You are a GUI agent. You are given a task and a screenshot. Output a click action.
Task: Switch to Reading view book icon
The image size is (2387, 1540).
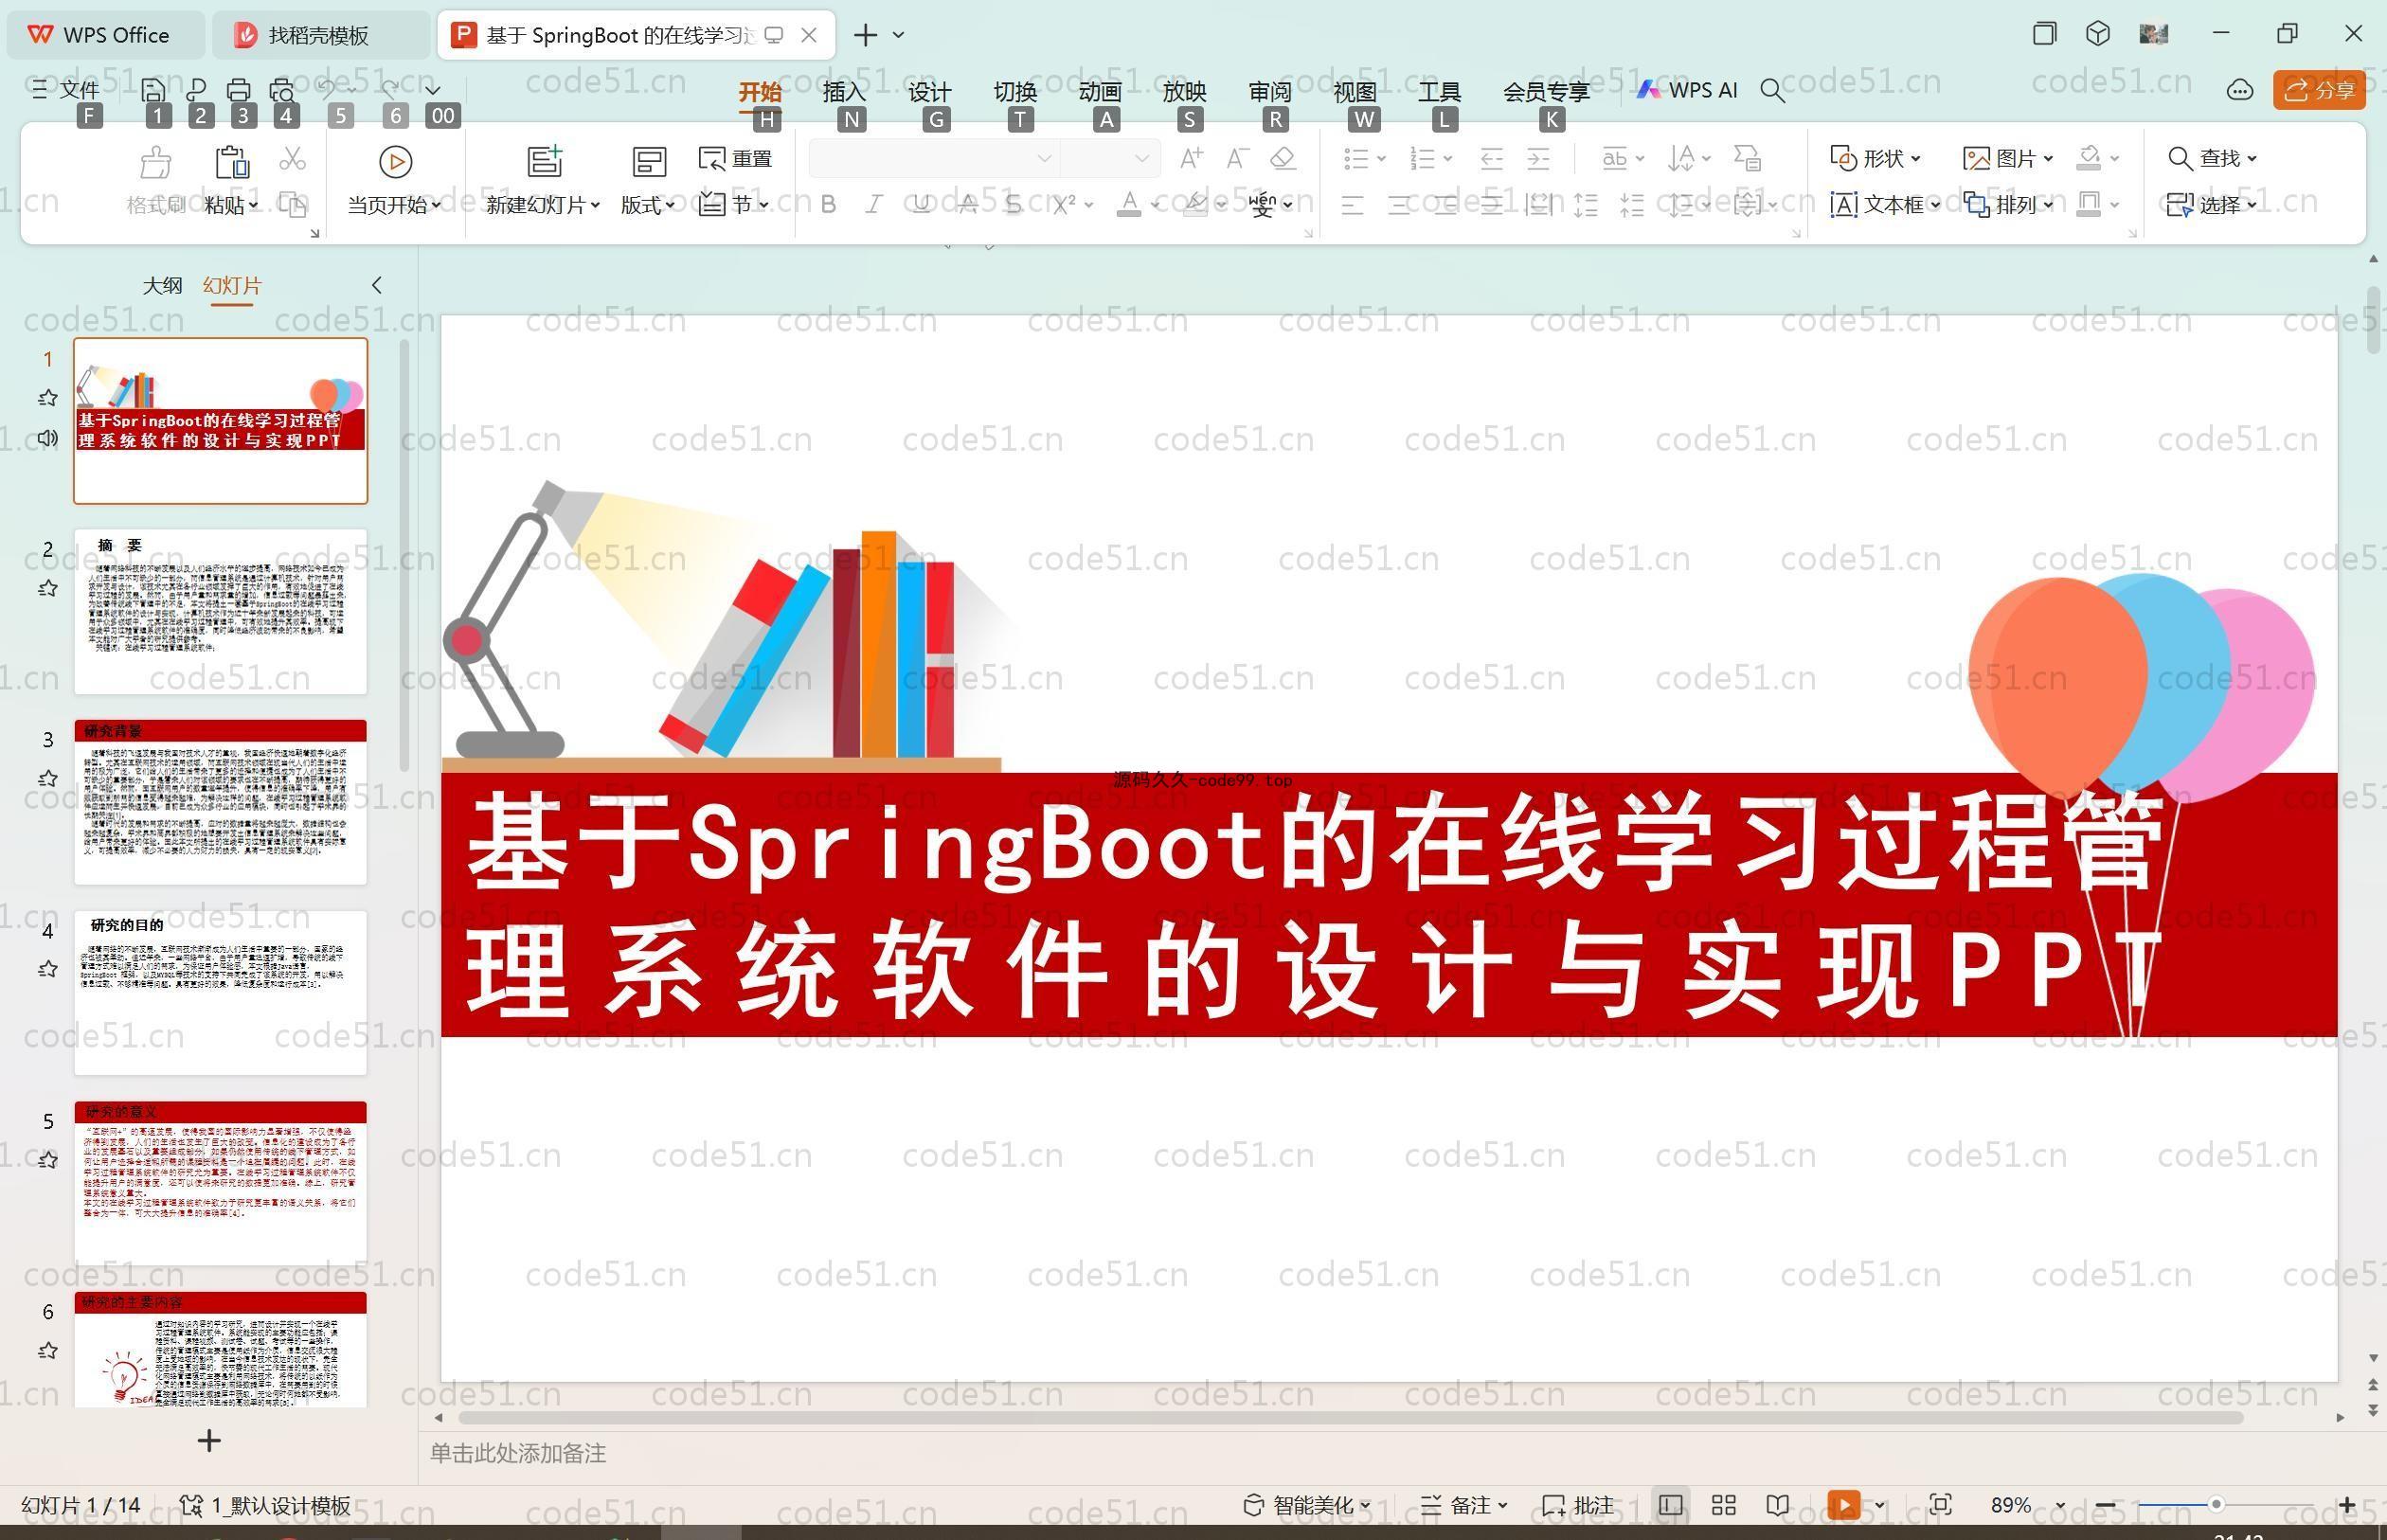point(1777,1505)
